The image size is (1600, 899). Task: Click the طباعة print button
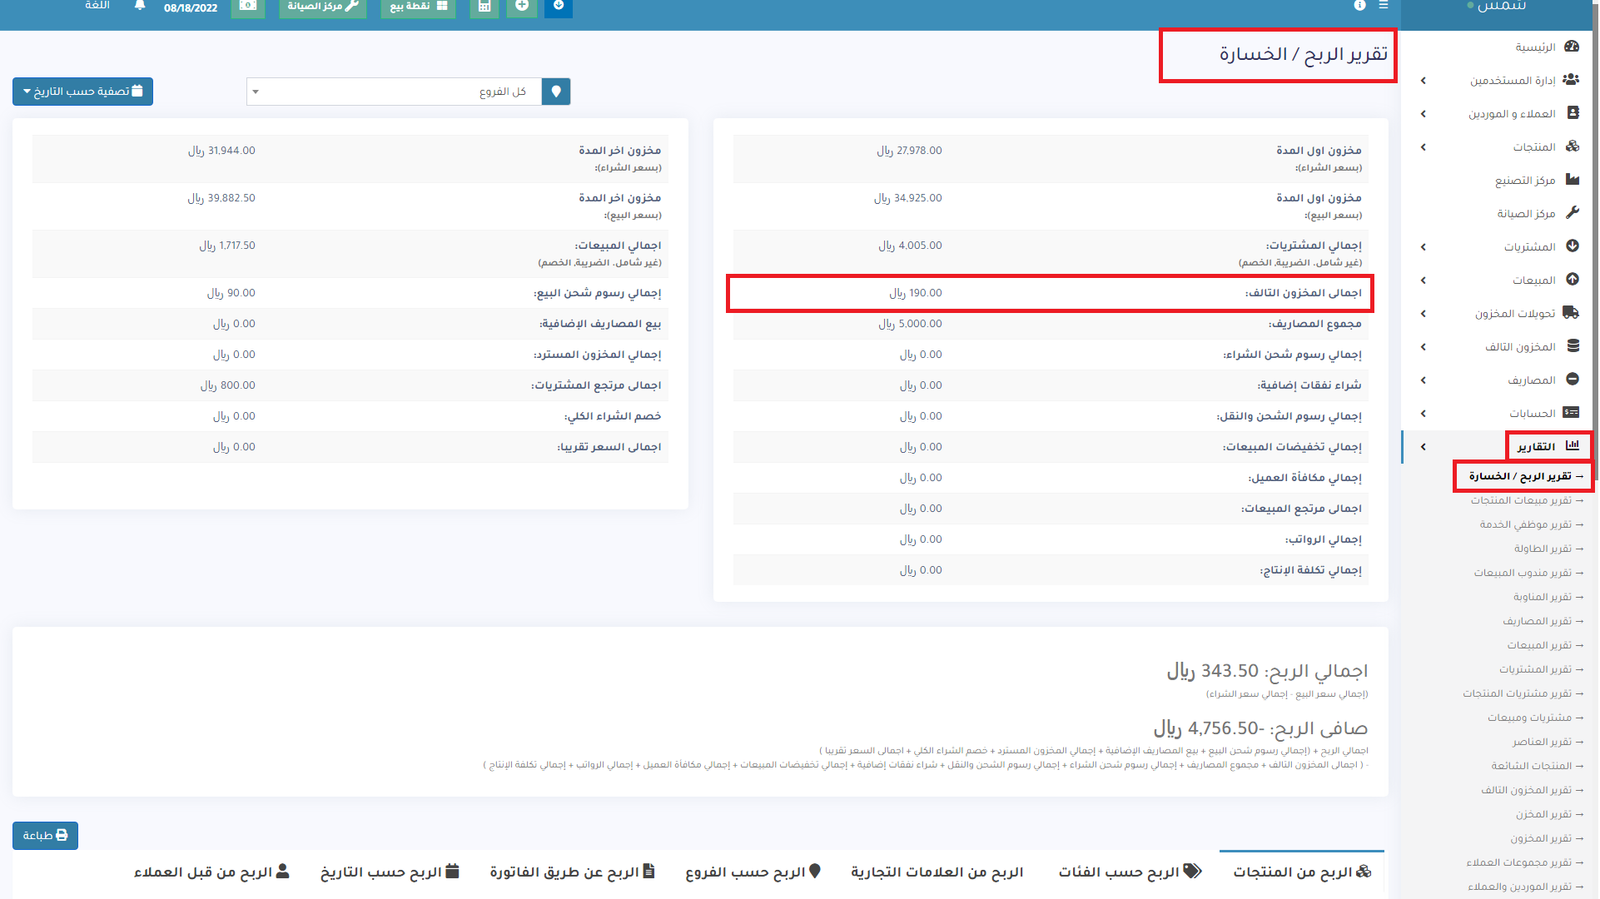(45, 835)
